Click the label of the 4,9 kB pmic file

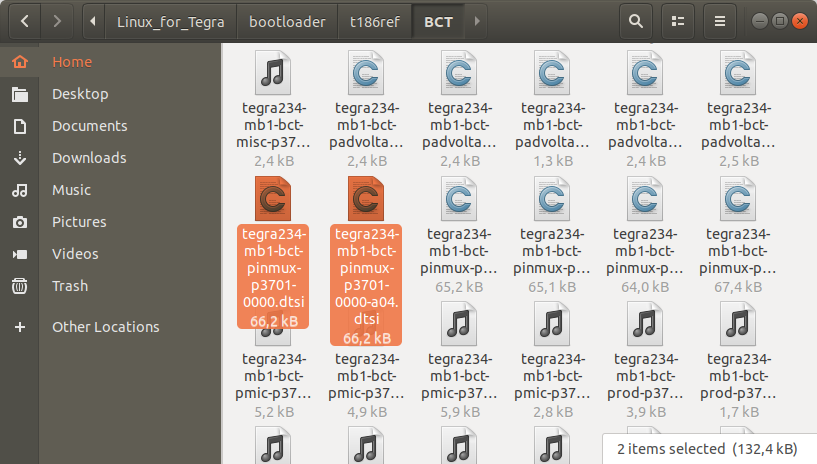366,376
